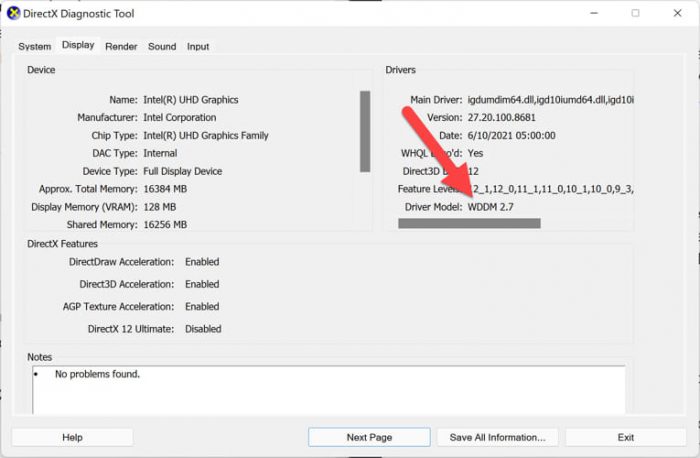Image resolution: width=700 pixels, height=458 pixels.
Task: Click the DirectX 12 Ultimate 'Disabled' value
Action: tap(203, 329)
